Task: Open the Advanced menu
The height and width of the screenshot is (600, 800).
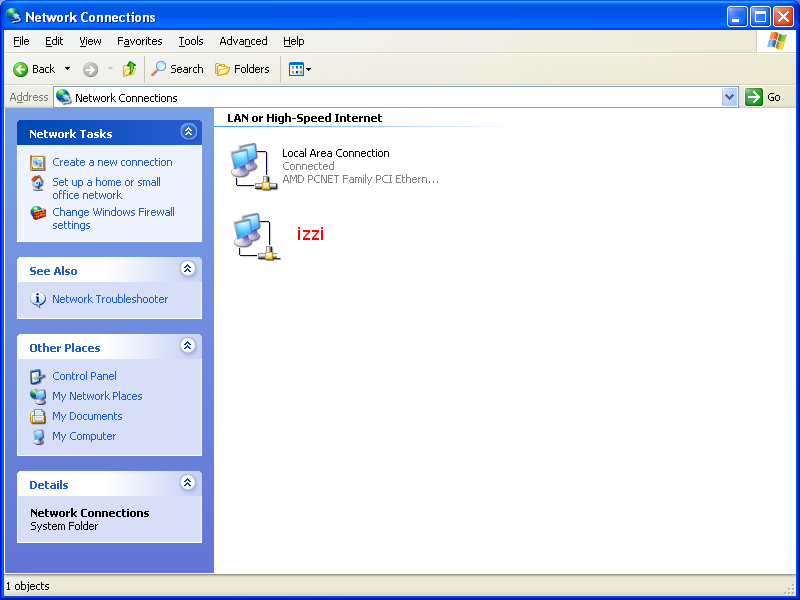Action: (x=243, y=41)
